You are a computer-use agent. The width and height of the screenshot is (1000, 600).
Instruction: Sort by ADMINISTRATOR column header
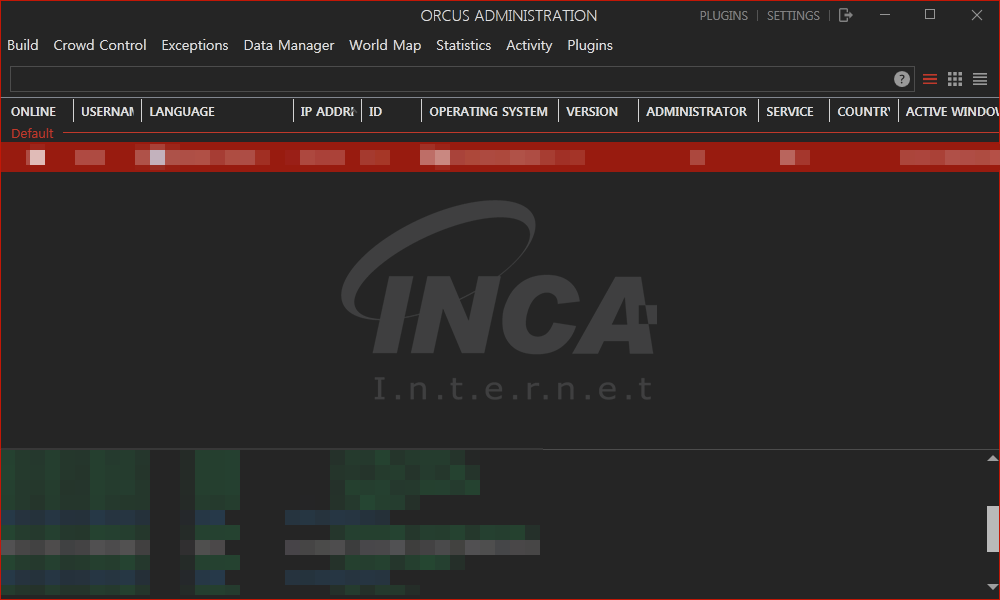[x=698, y=112]
